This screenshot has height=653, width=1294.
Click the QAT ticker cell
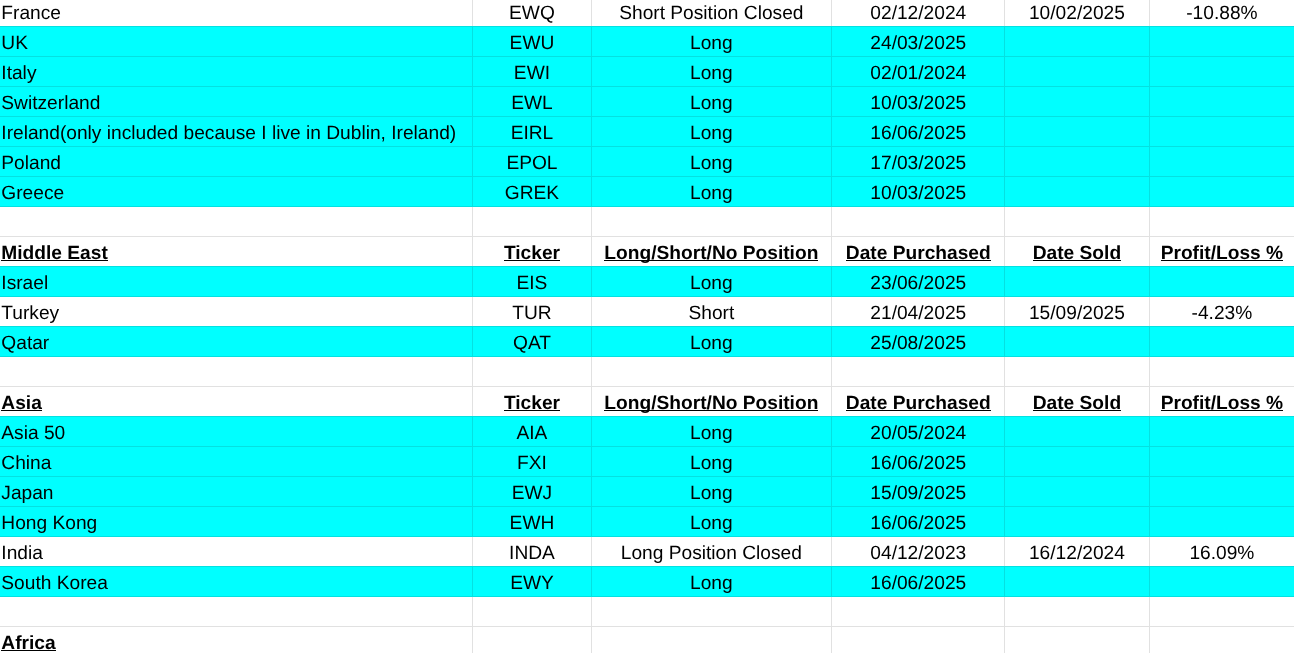(531, 342)
